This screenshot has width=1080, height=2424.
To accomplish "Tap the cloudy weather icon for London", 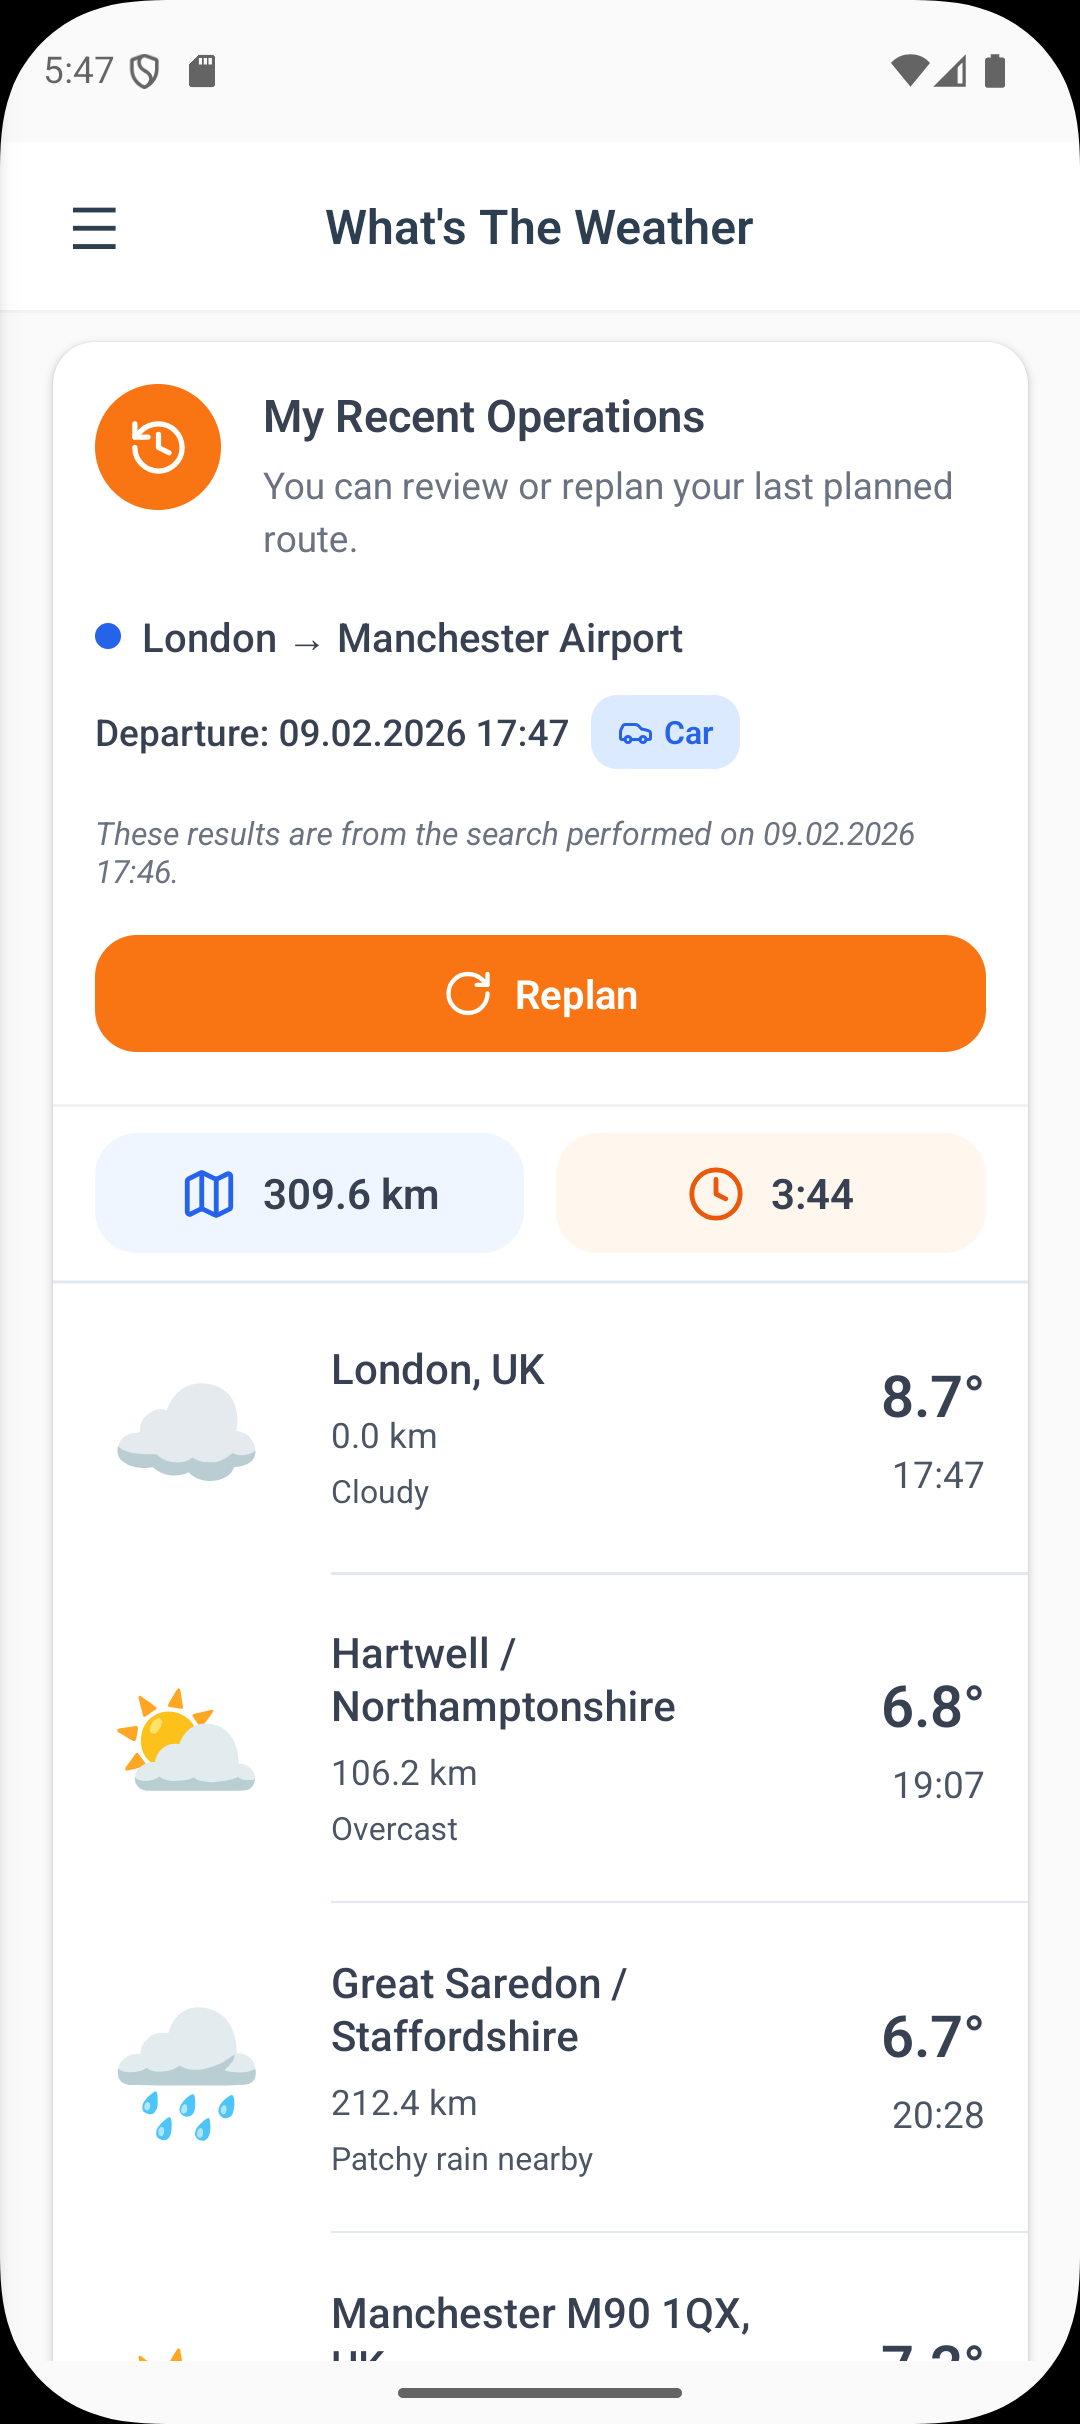I will 187,1431.
